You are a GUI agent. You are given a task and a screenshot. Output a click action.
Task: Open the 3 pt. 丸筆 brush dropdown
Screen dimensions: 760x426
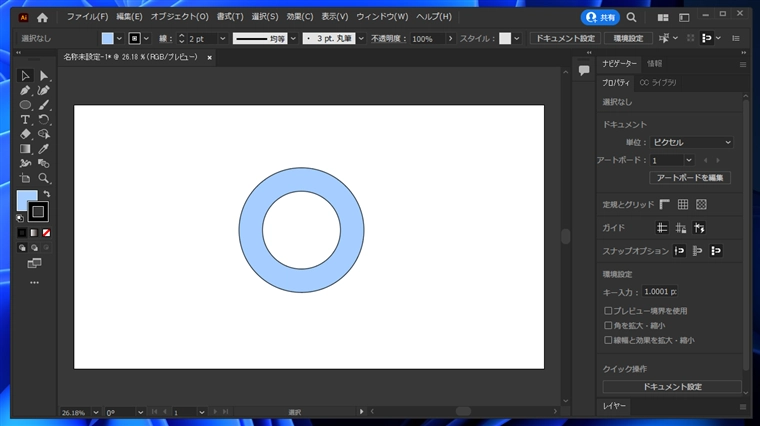coord(361,38)
